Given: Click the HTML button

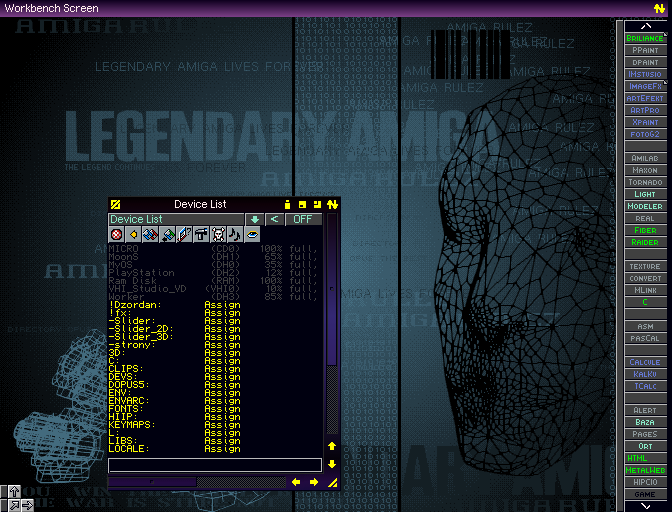Looking at the screenshot, I should tap(645, 458).
